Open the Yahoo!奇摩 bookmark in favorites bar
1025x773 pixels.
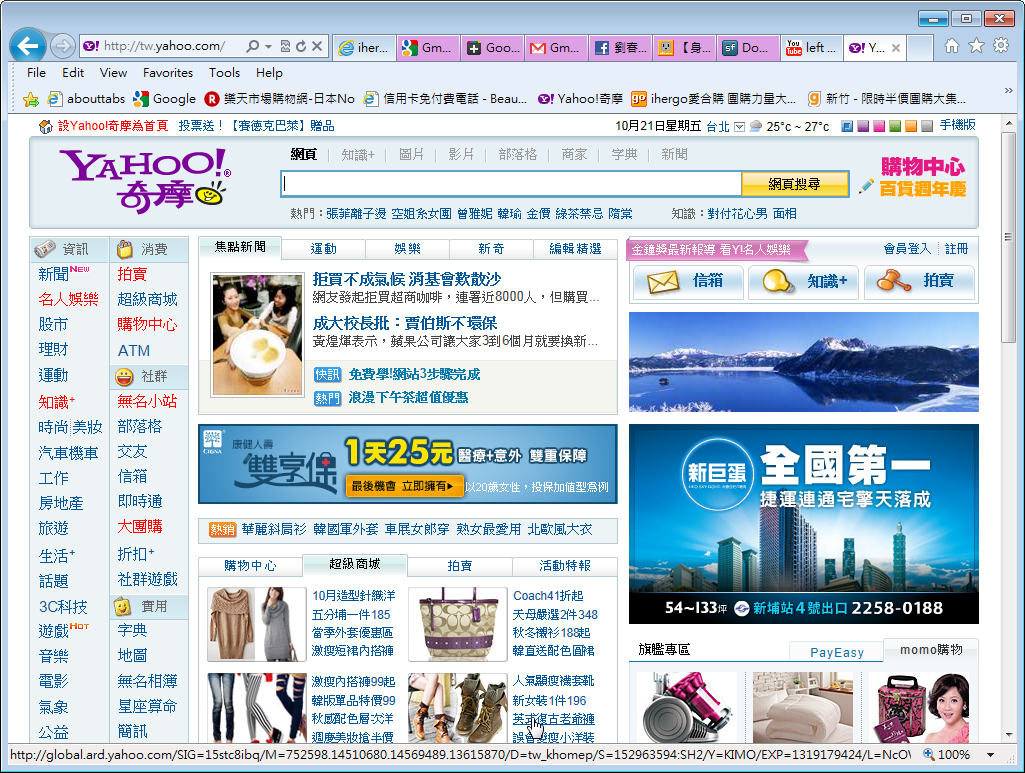click(x=580, y=99)
